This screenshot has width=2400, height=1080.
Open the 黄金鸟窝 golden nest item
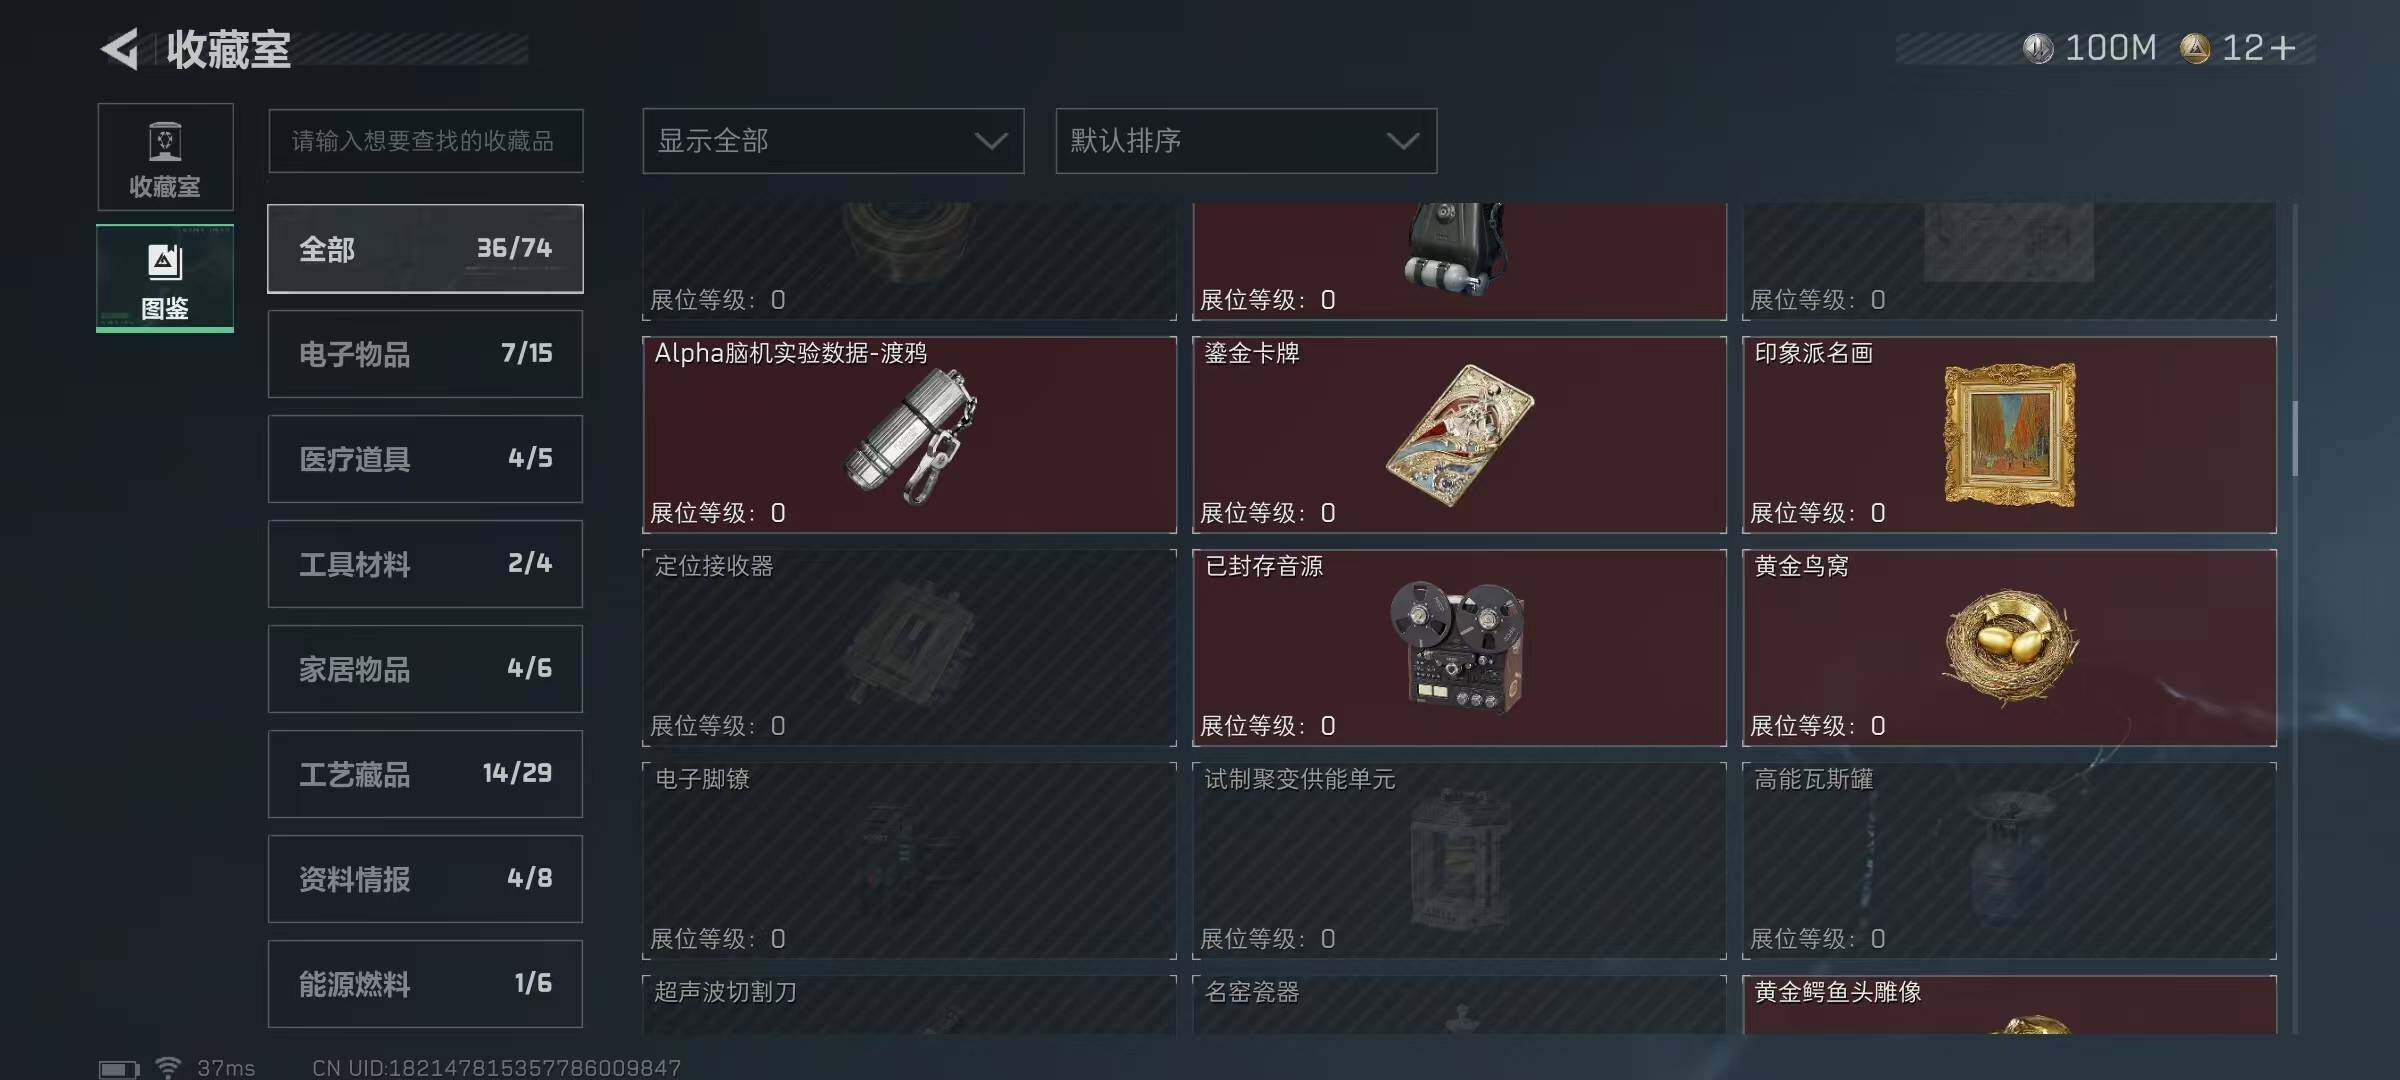point(2009,648)
